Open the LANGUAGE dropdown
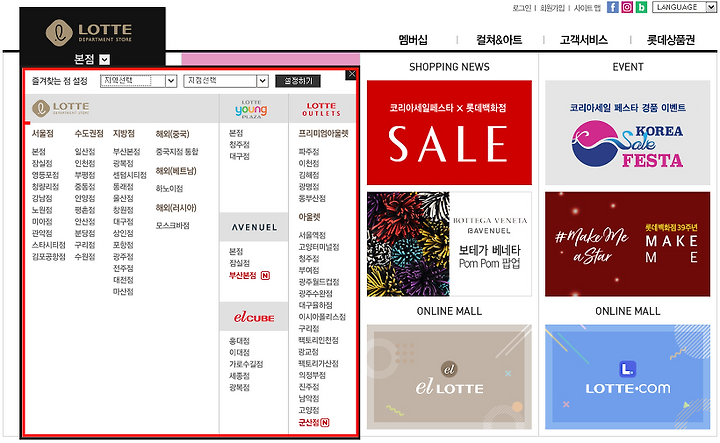This screenshot has width=720, height=443. coord(684,7)
